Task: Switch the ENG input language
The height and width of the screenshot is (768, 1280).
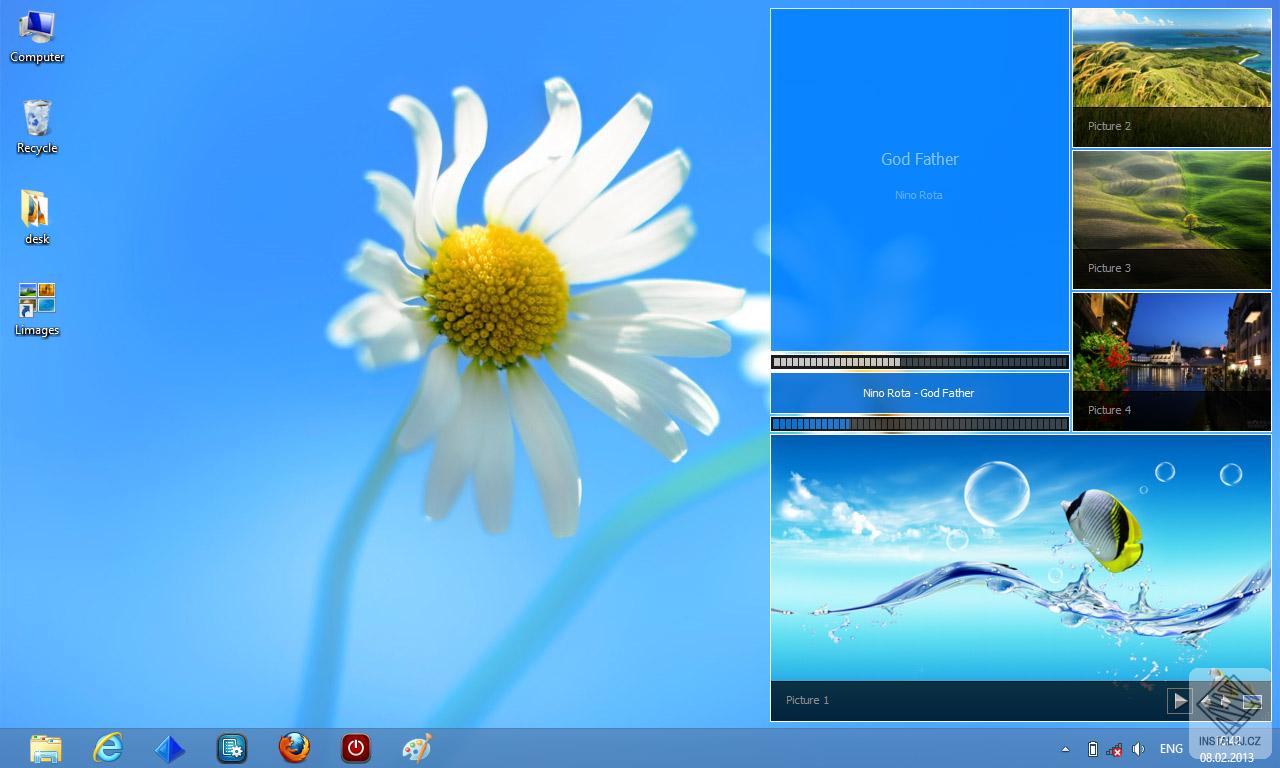Action: [x=1171, y=749]
